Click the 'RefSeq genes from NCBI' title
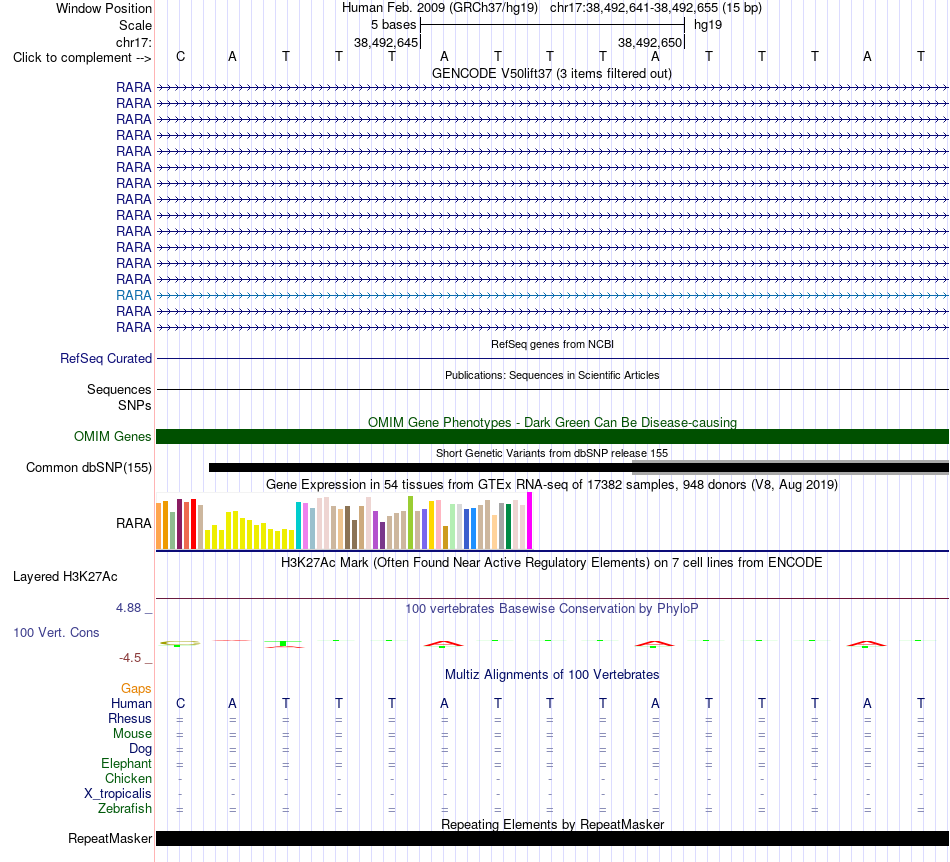Viewport: 950px width, 862px height. 552,344
